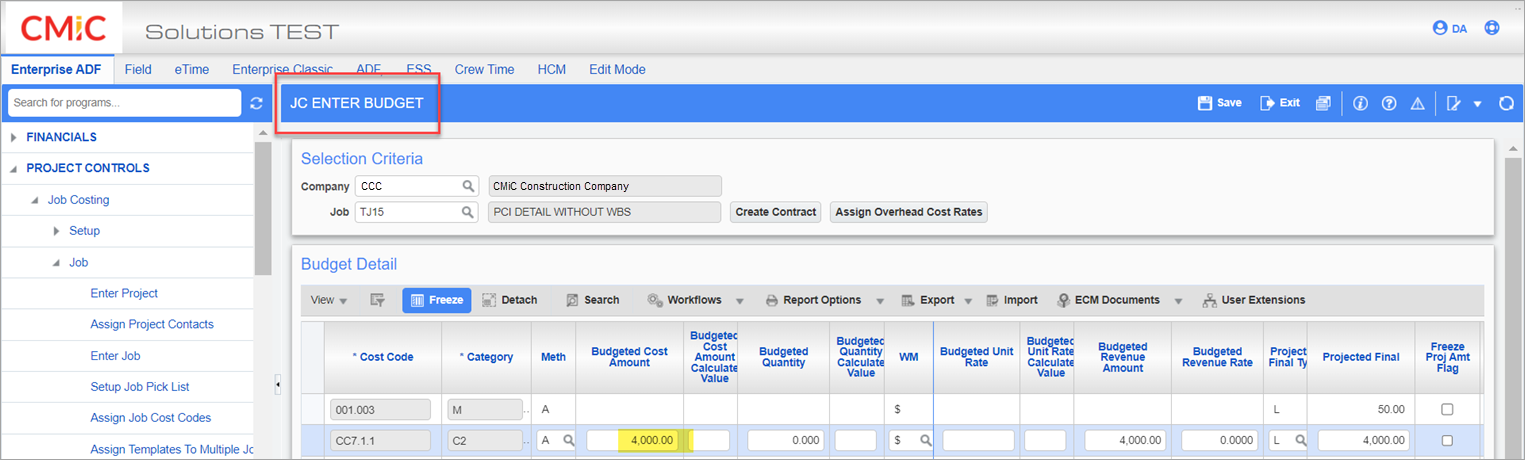
Task: Click the life ring support icon
Action: tap(1493, 28)
